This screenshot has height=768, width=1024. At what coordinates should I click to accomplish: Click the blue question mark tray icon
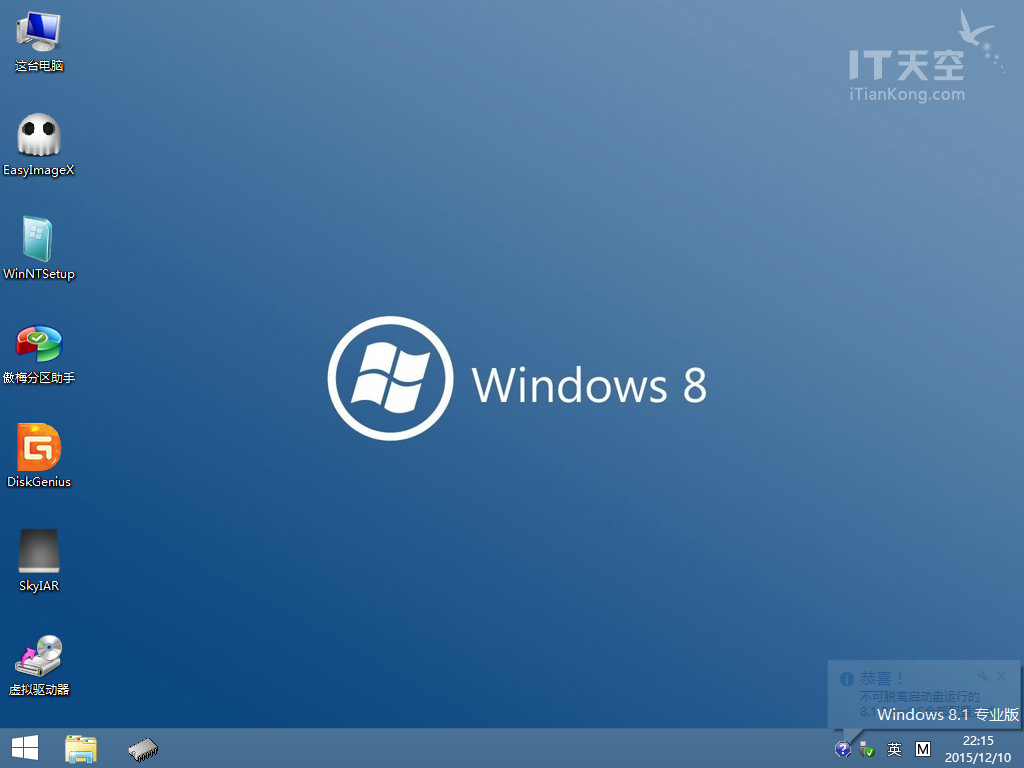point(842,749)
